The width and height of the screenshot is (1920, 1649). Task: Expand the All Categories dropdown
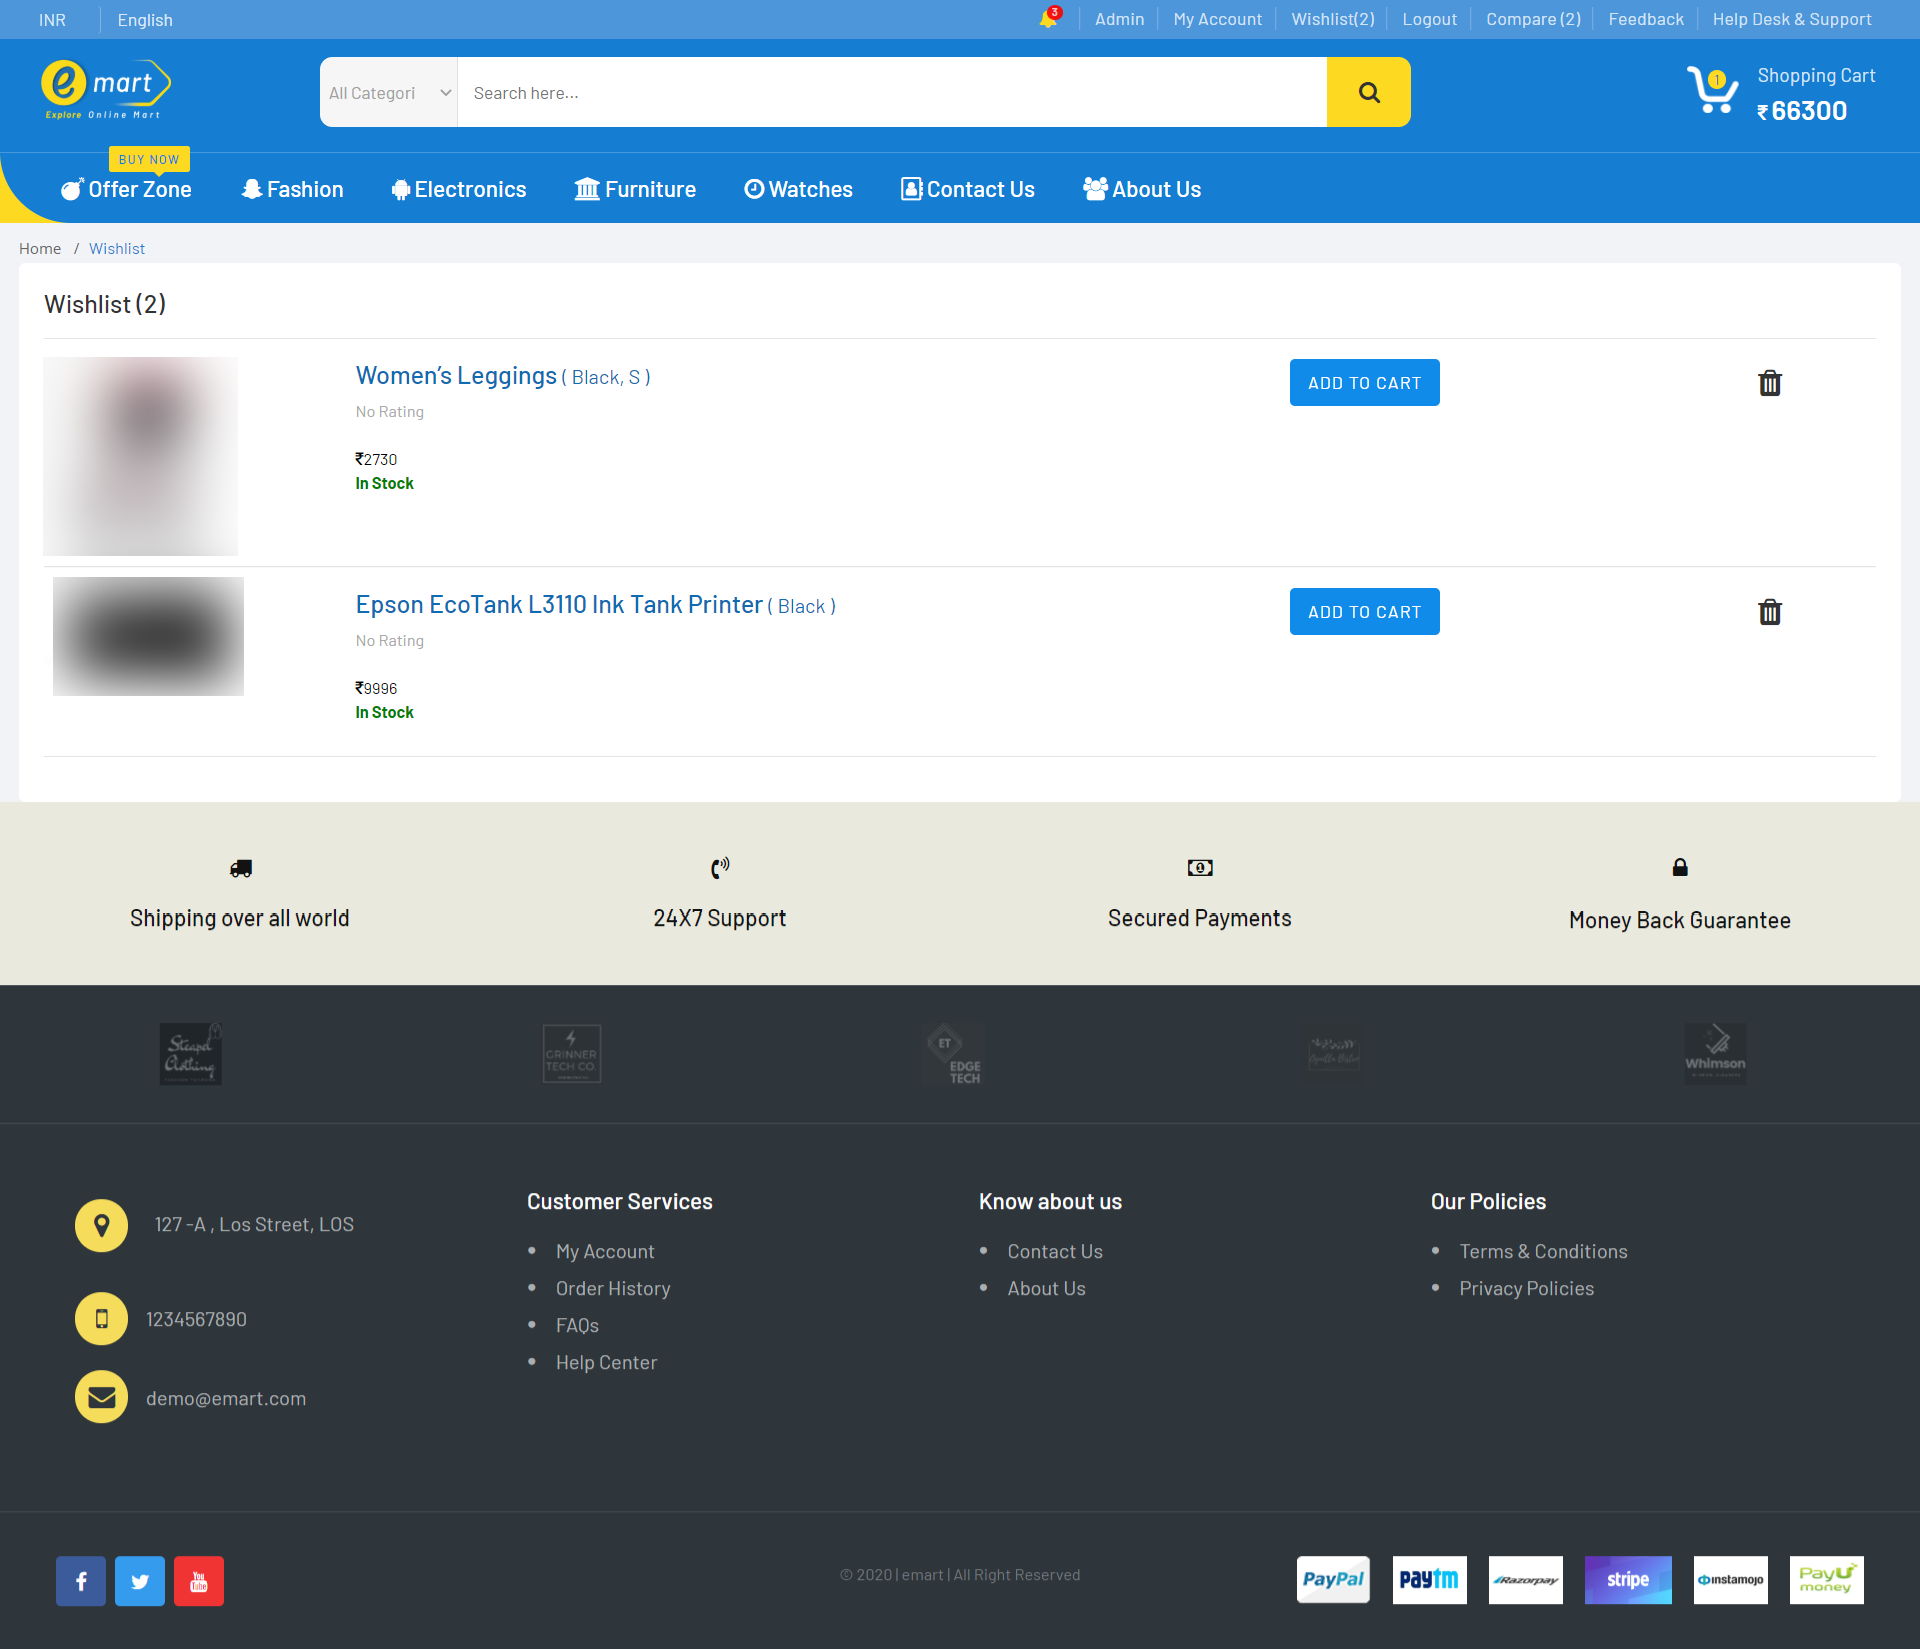(x=389, y=92)
